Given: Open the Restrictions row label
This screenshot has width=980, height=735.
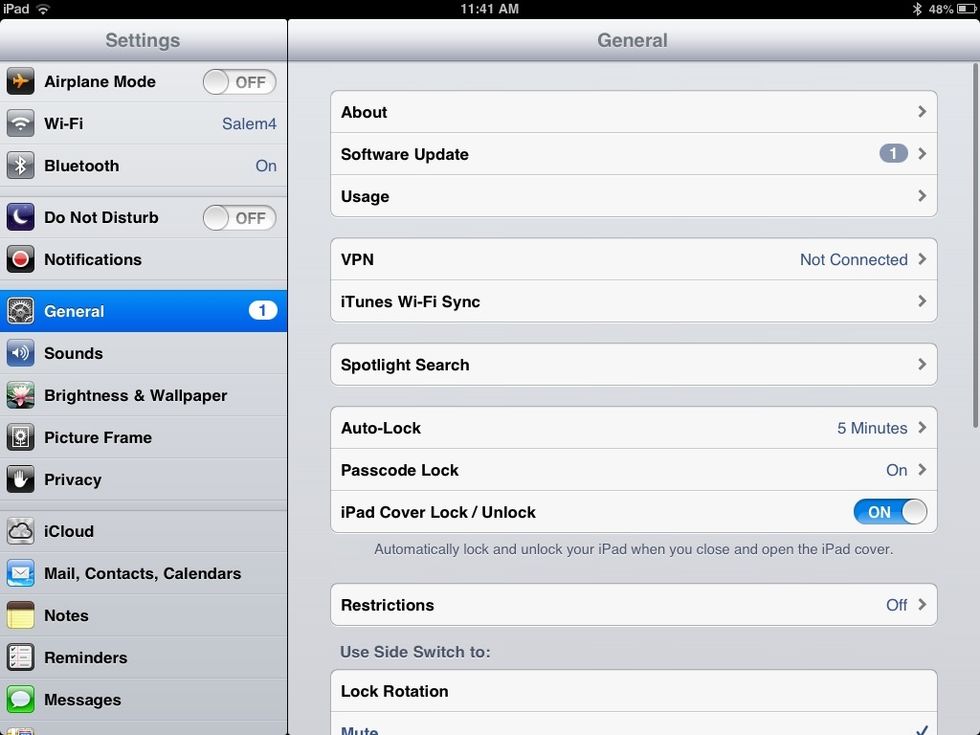Looking at the screenshot, I should pos(388,605).
